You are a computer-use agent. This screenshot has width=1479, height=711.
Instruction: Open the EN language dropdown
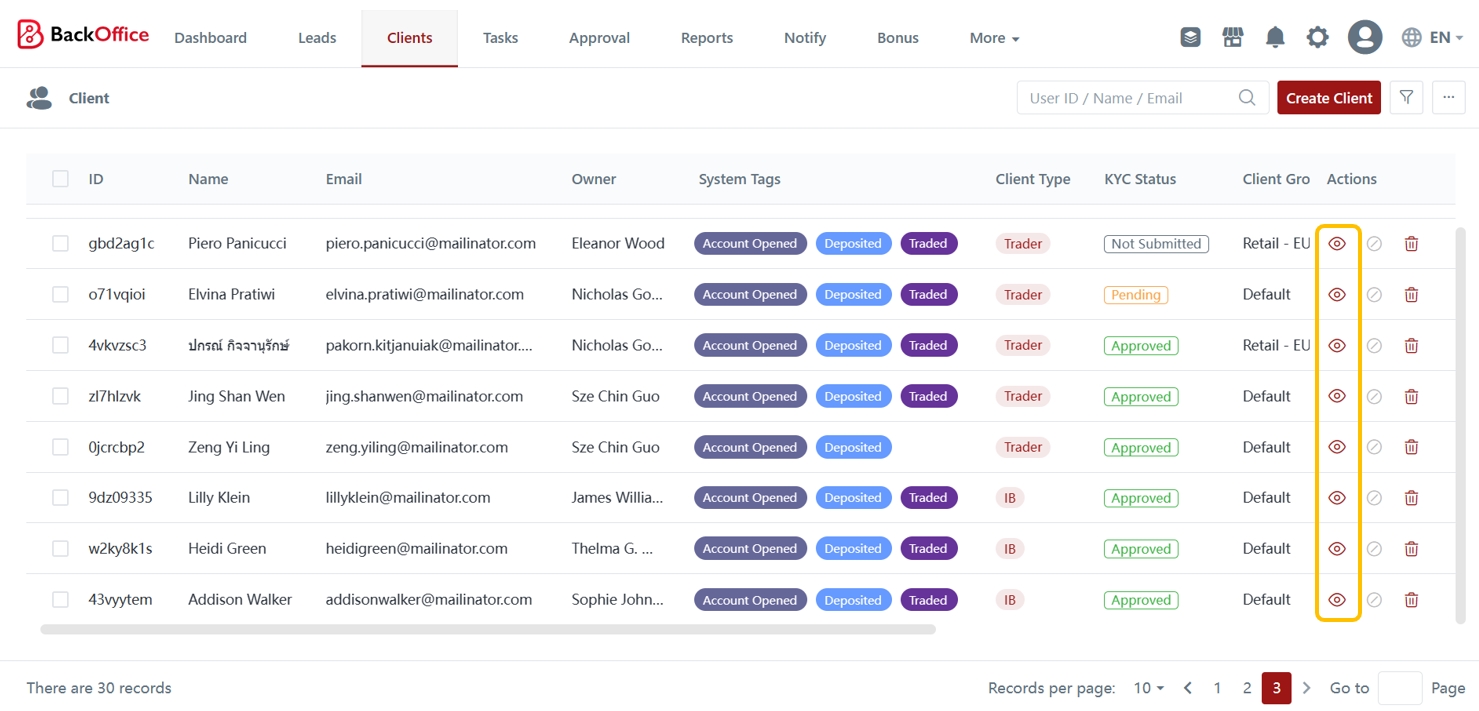(1433, 38)
